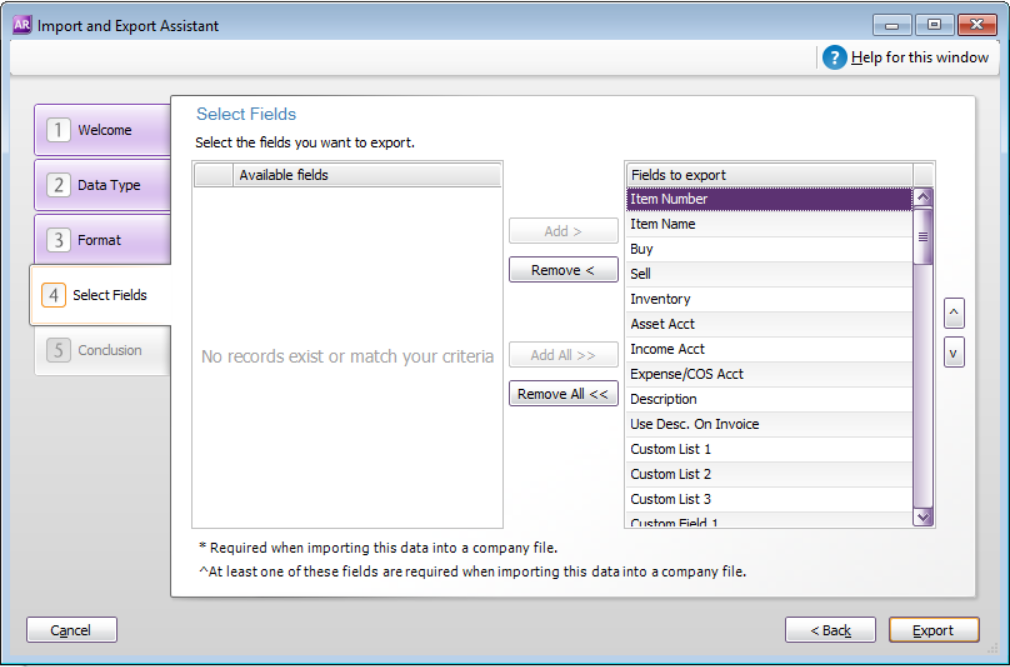
Task: Select Custom List 2 field row
Action: (x=769, y=474)
